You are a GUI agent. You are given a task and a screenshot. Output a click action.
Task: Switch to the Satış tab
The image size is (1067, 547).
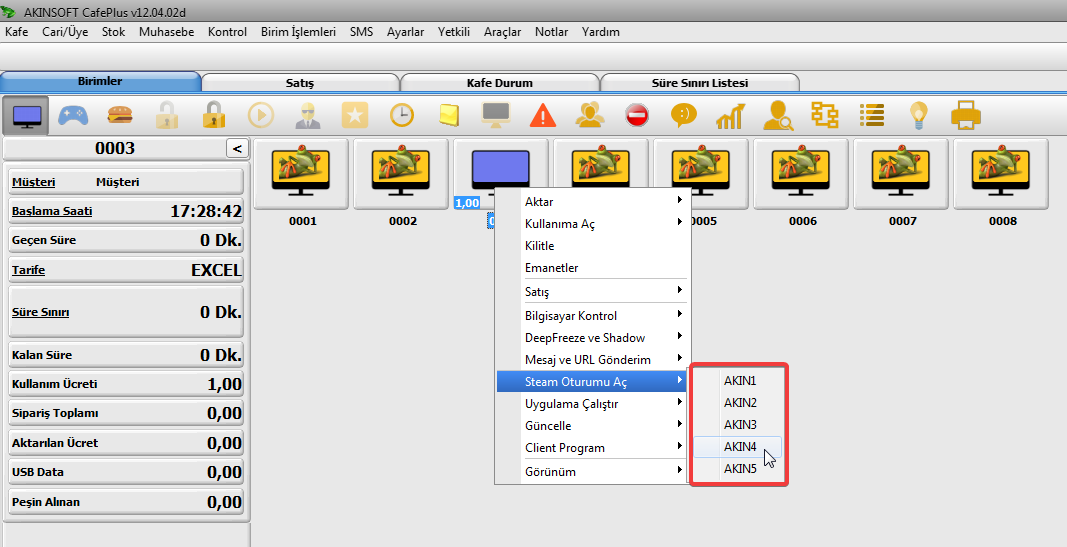tap(300, 83)
